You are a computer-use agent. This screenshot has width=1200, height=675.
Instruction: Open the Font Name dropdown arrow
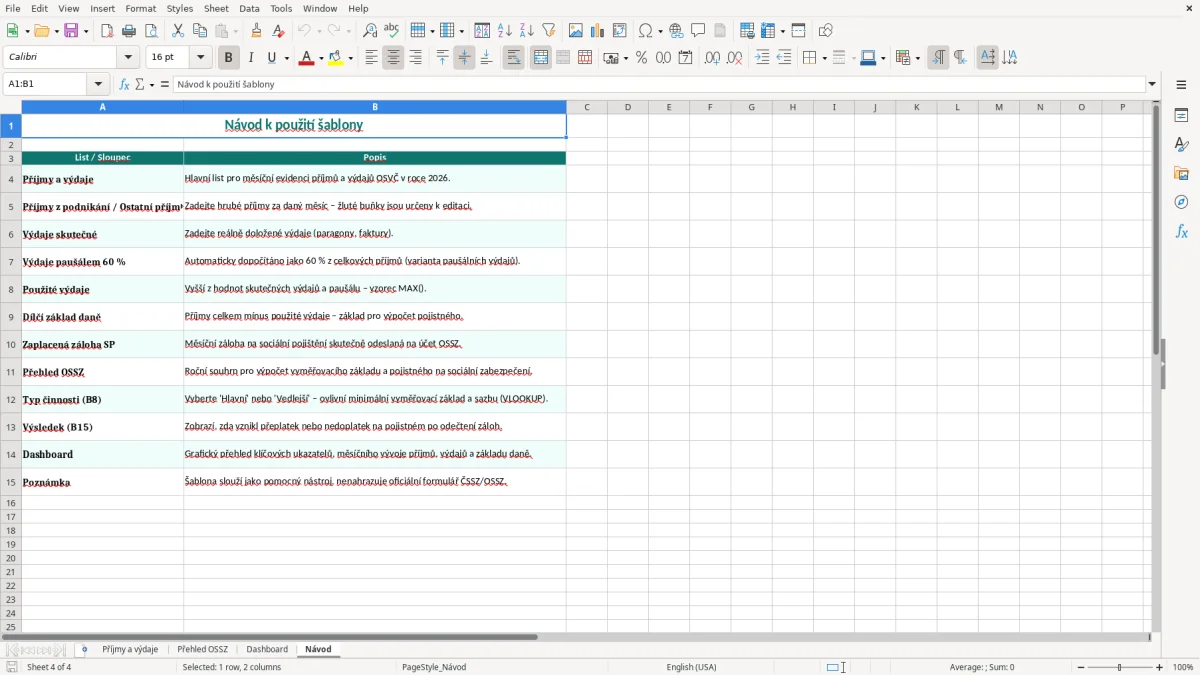128,58
